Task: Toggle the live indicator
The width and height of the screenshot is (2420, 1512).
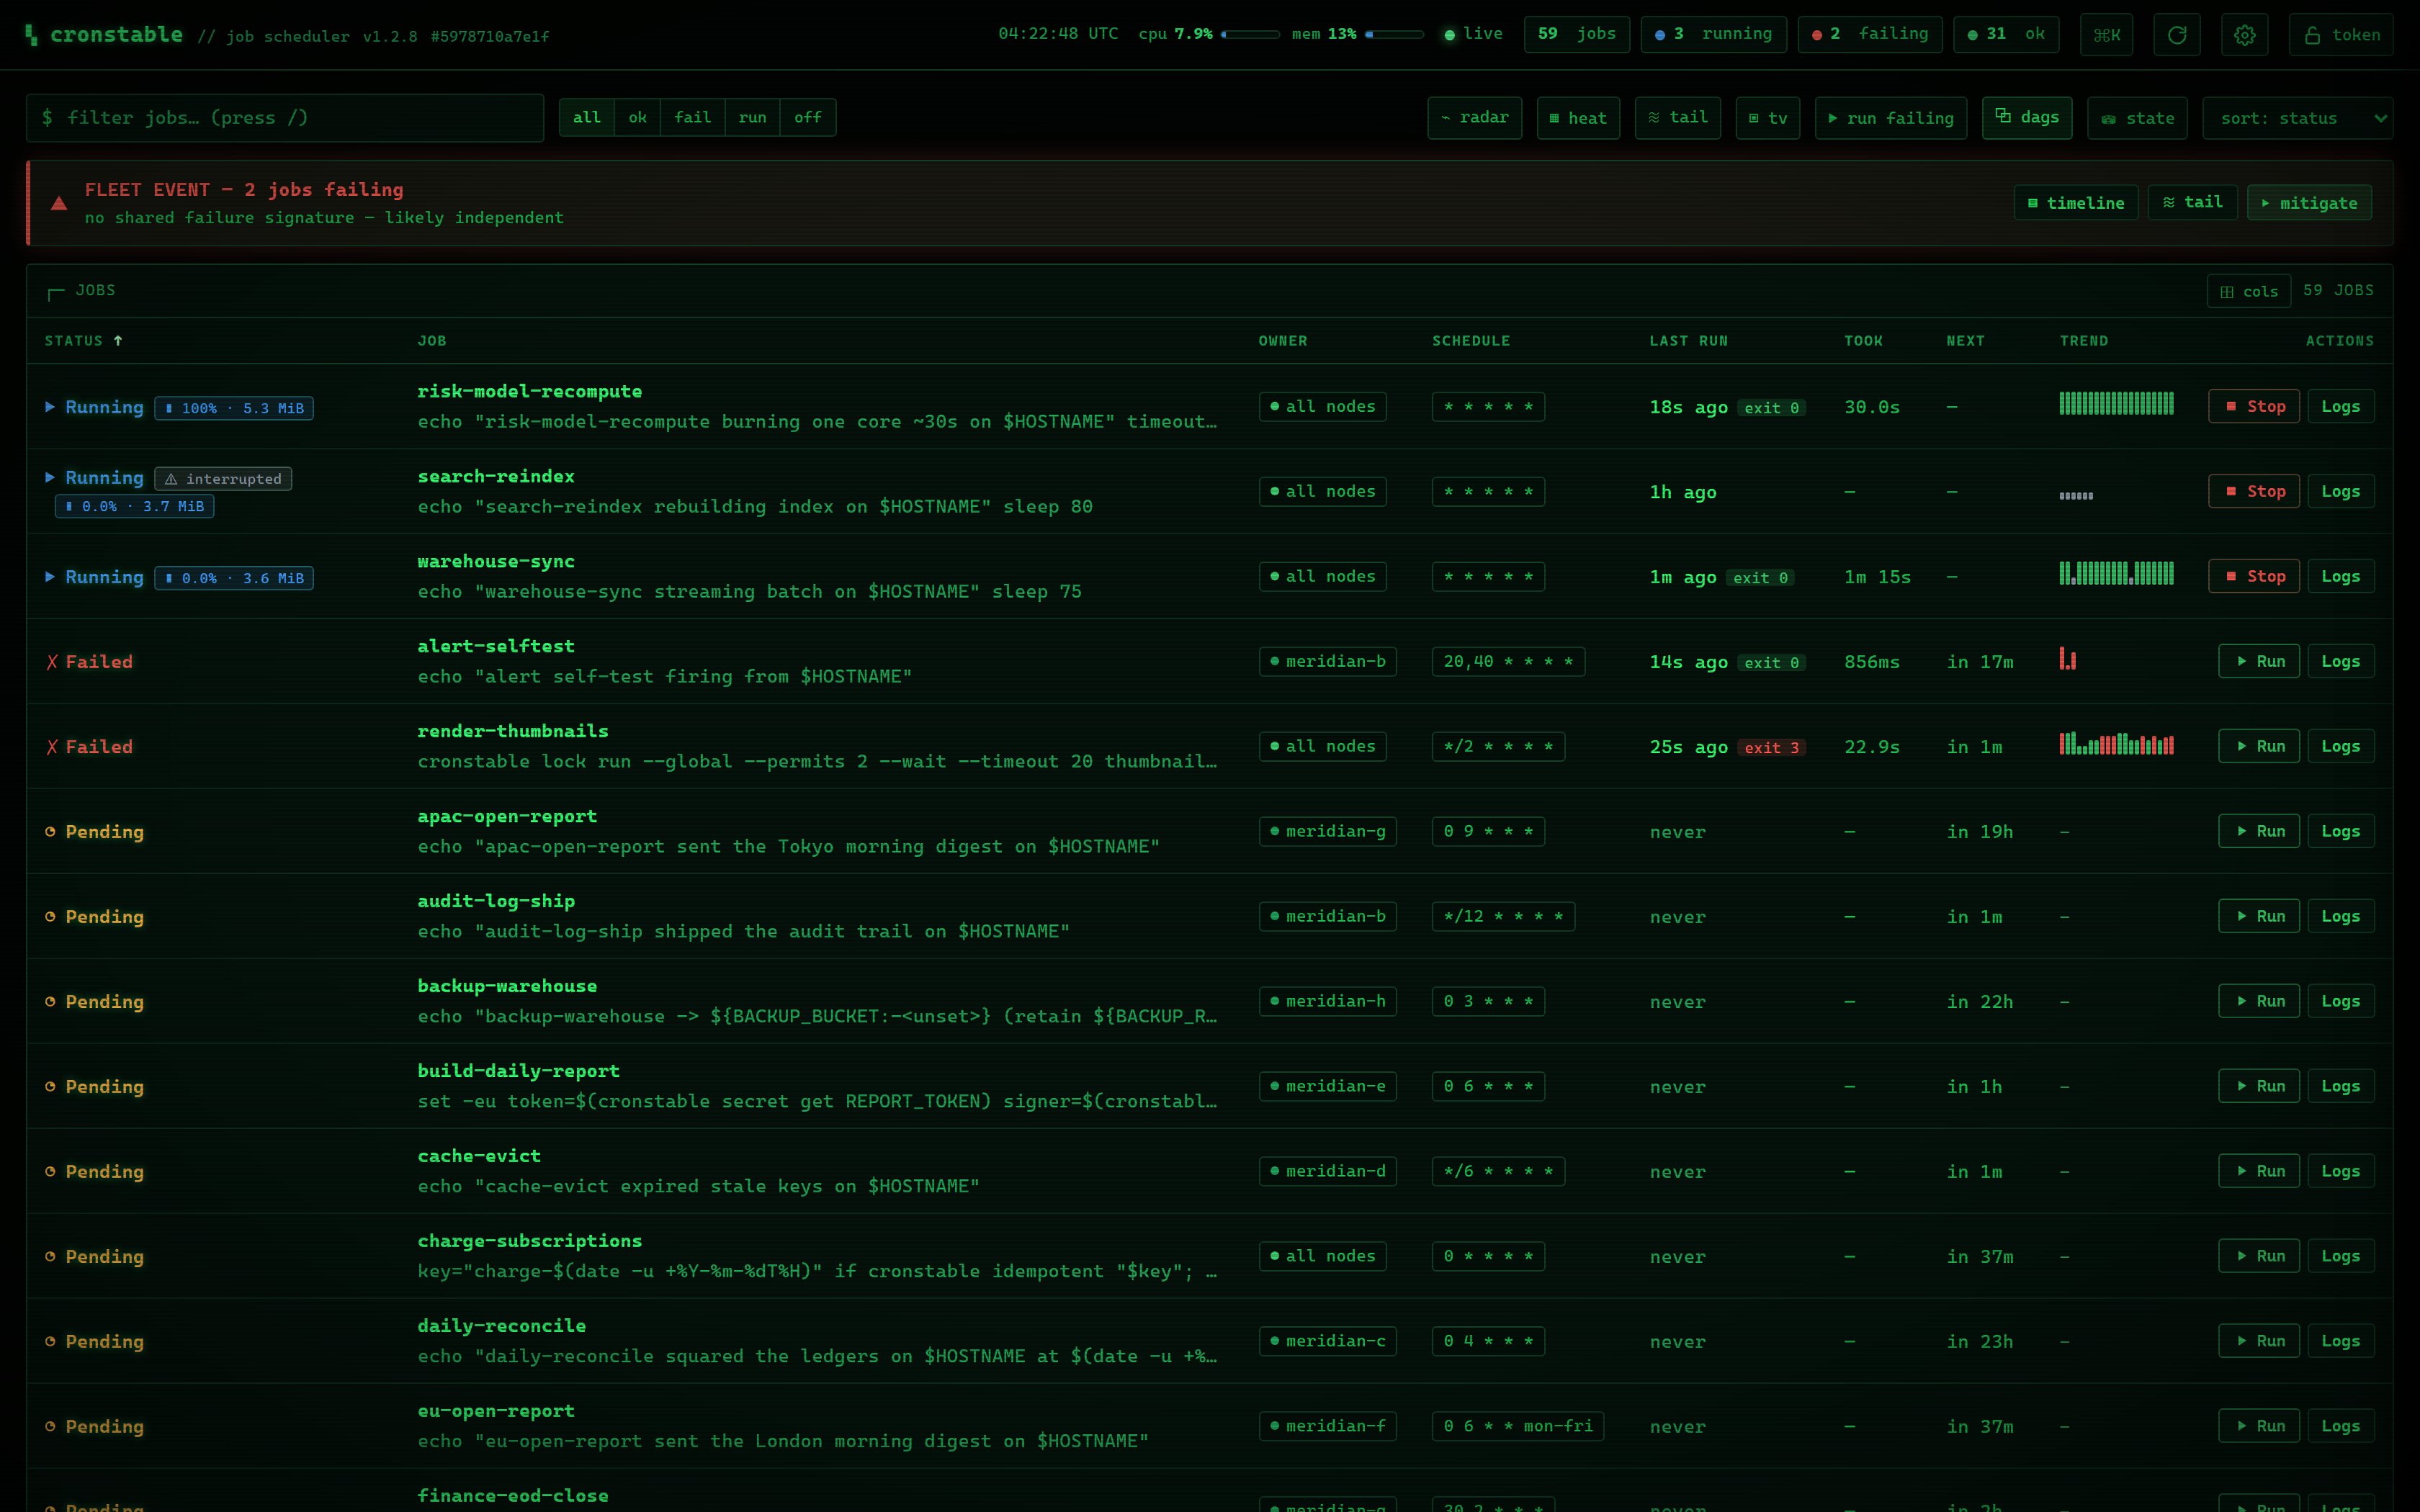Action: click(x=1472, y=34)
